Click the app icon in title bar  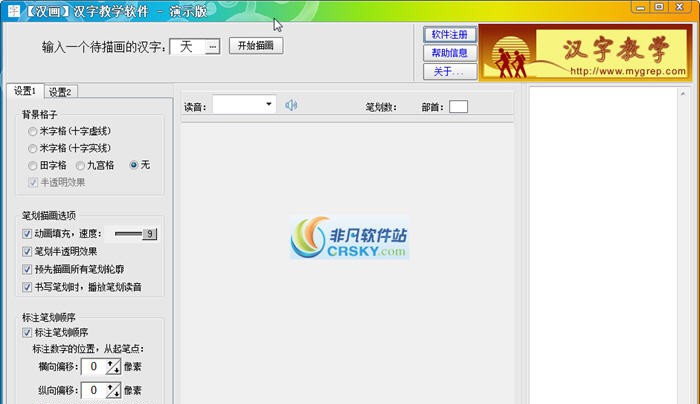(14, 10)
